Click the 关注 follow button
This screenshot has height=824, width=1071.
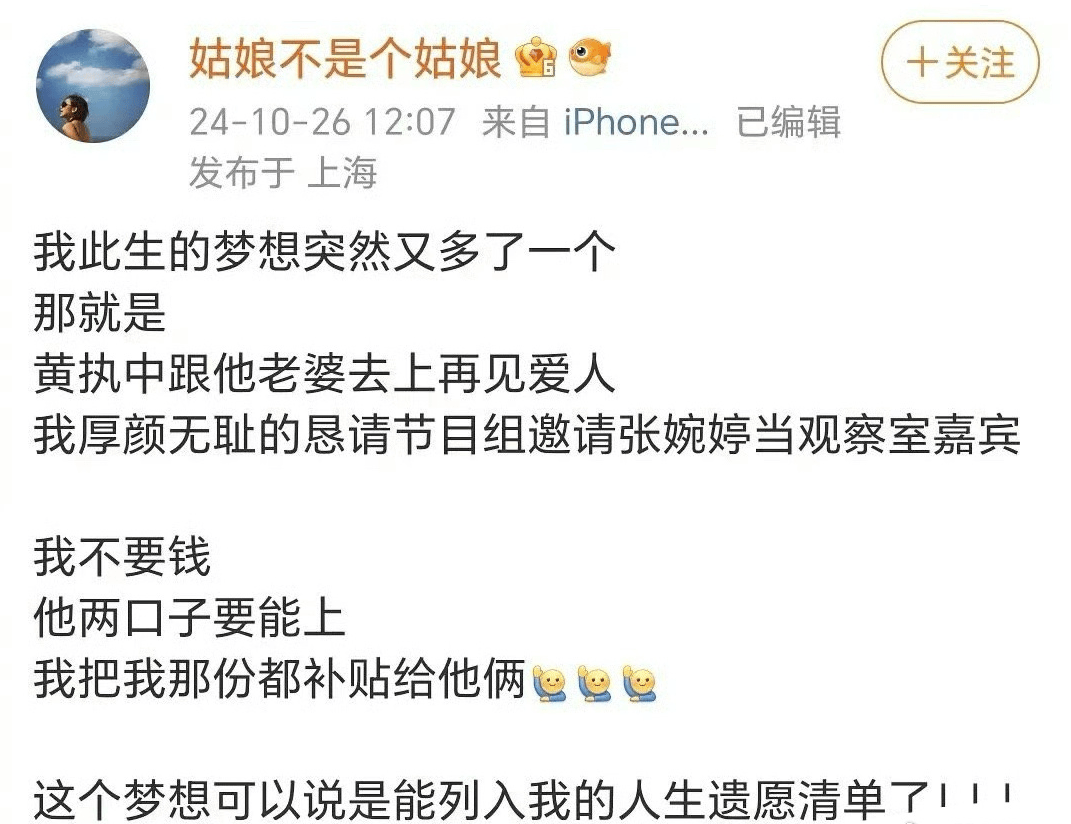point(960,62)
